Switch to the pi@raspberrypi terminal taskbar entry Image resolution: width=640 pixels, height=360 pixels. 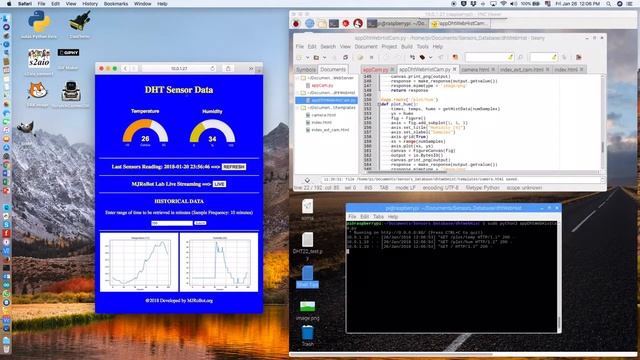(397, 24)
